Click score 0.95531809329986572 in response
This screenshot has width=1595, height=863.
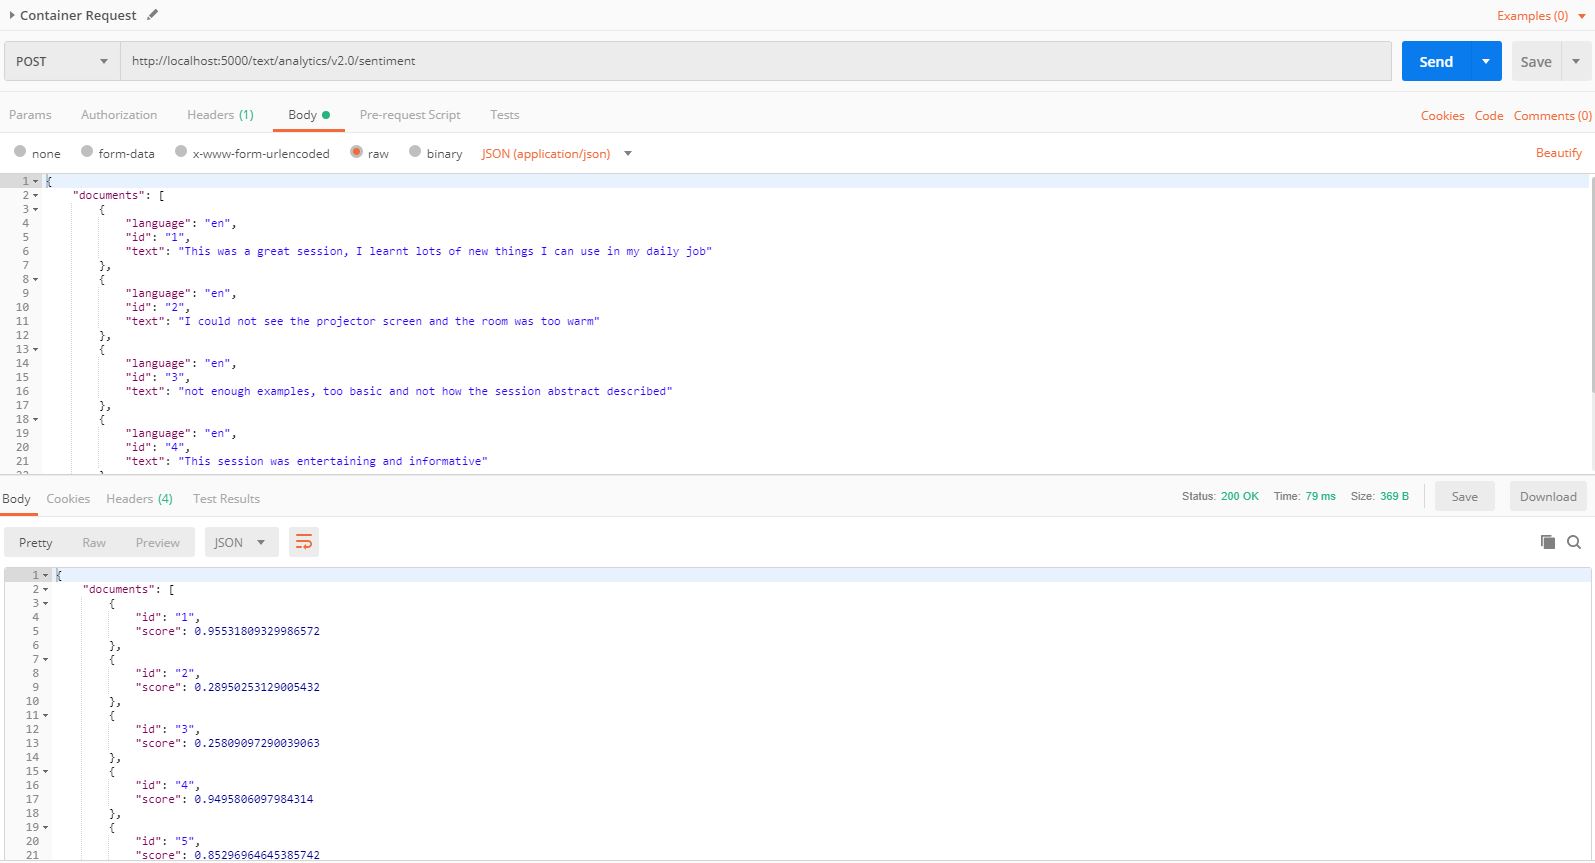click(257, 632)
